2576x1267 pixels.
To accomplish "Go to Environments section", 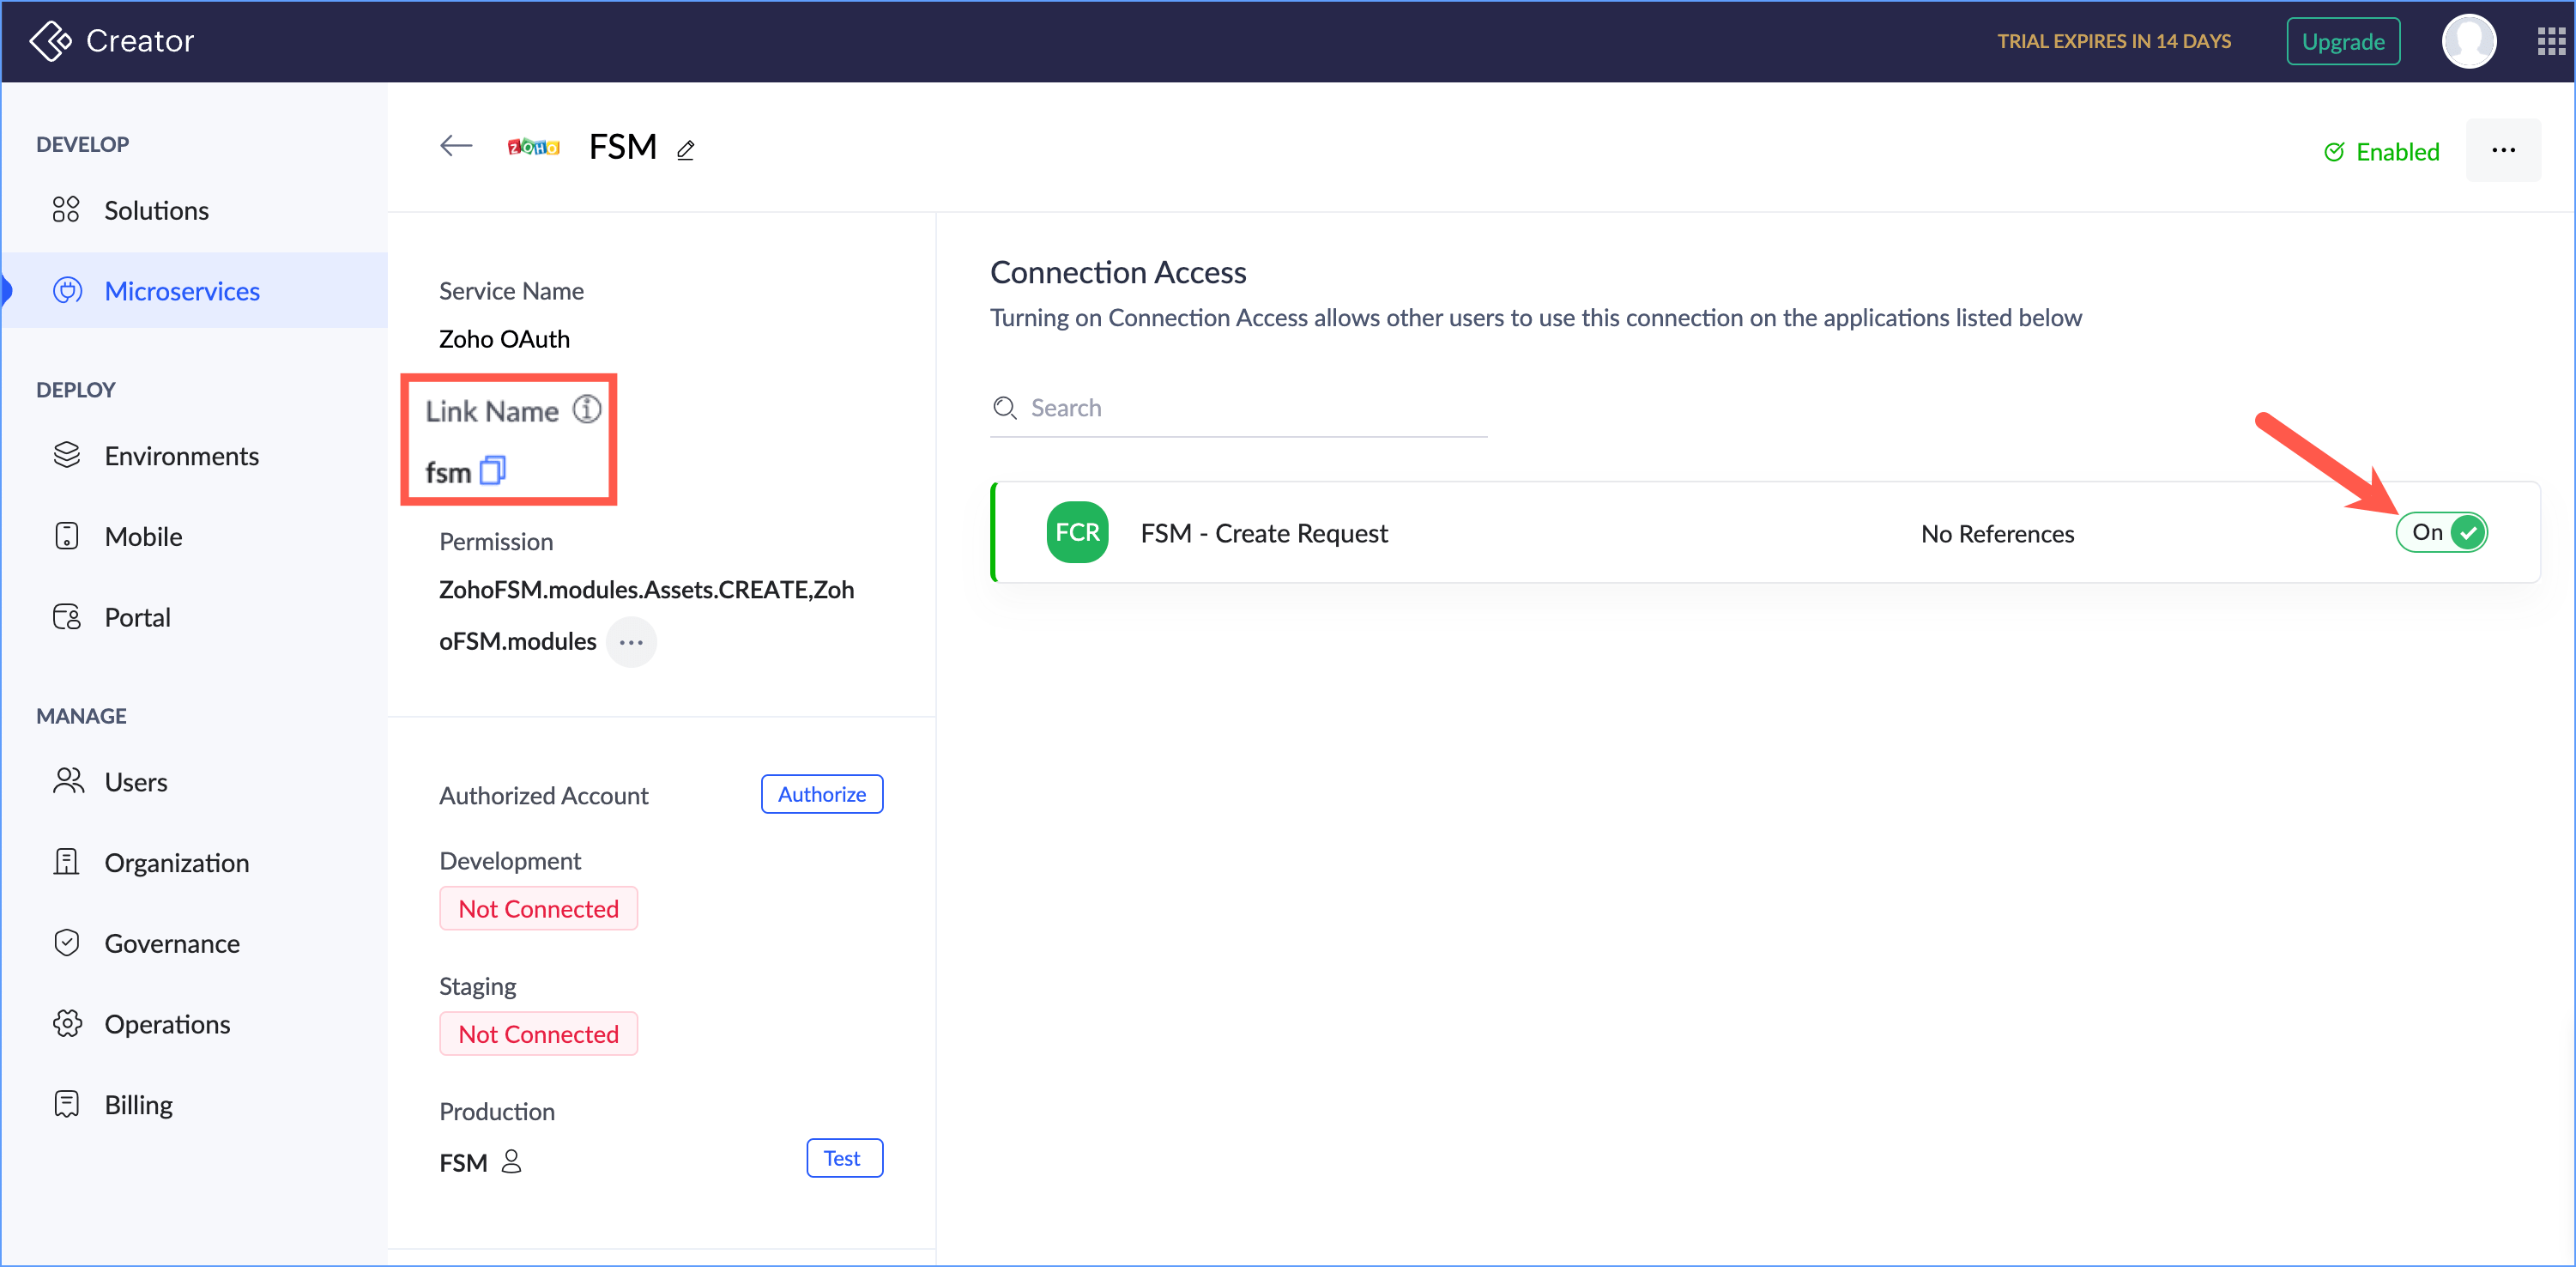I will pos(181,456).
